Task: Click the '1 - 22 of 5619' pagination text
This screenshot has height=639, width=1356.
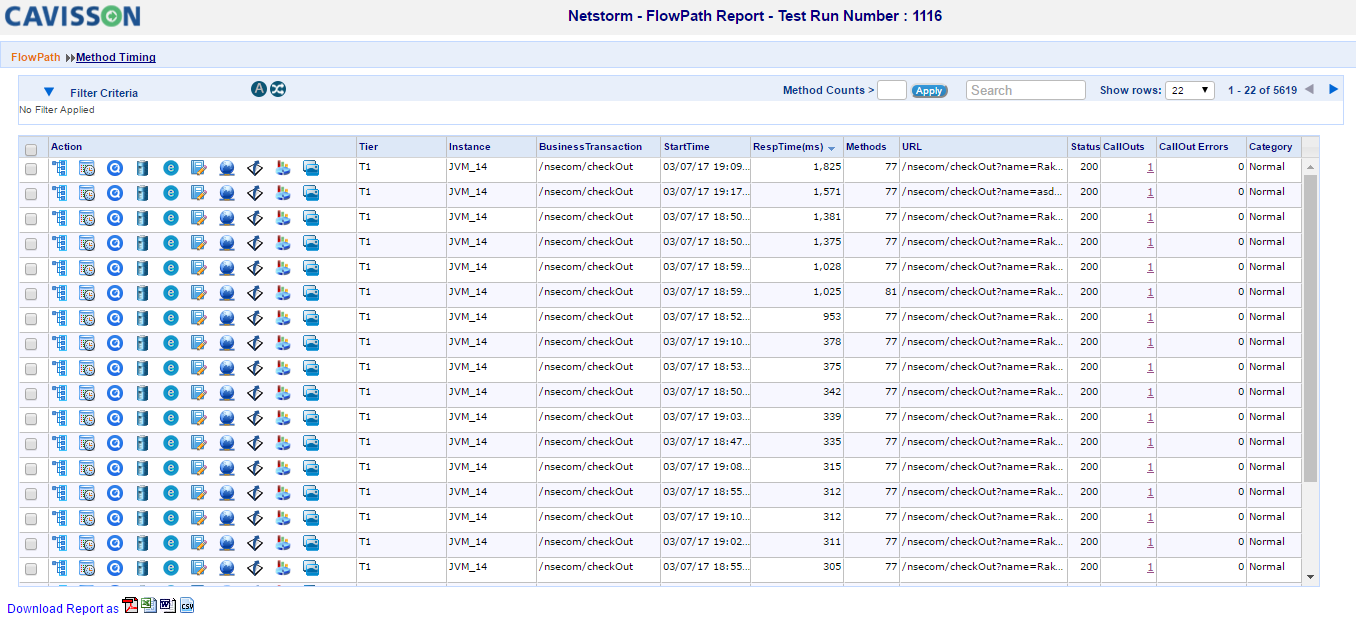Action: click(x=1262, y=90)
